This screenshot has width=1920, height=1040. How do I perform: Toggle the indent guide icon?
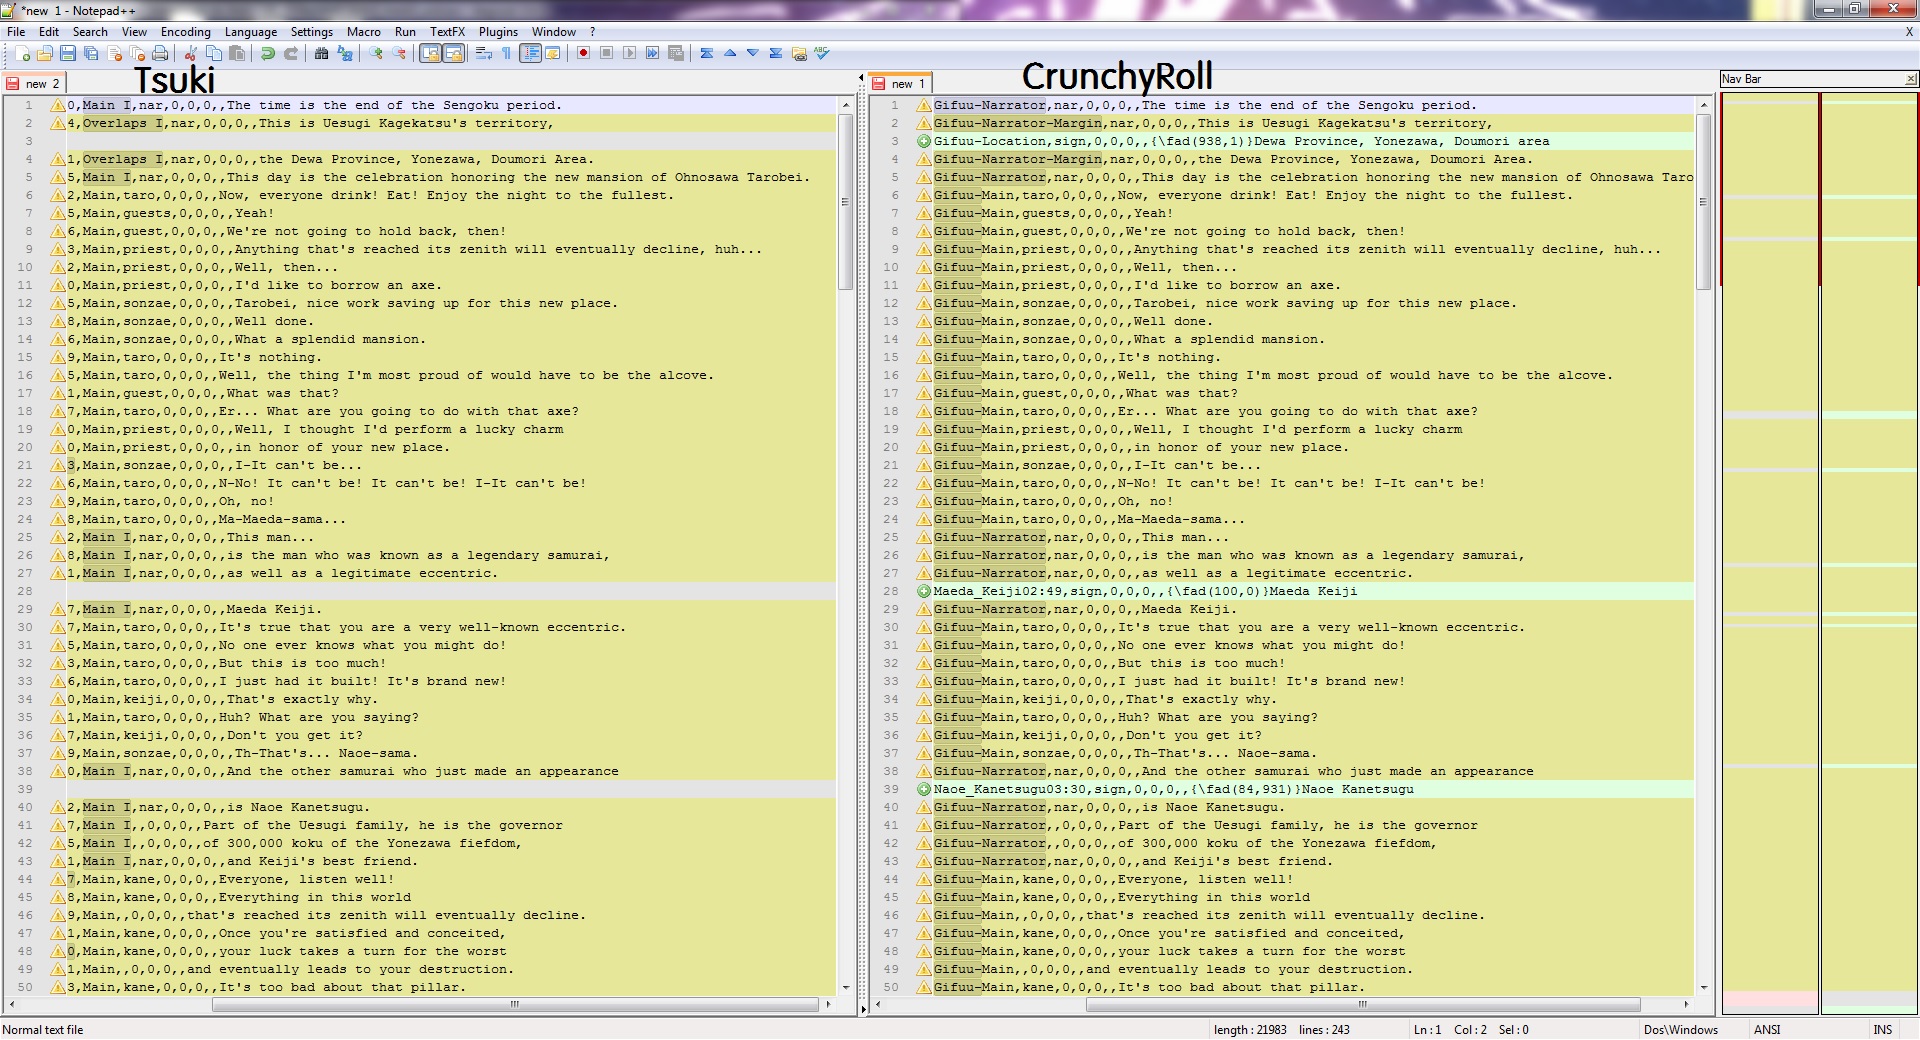click(529, 54)
